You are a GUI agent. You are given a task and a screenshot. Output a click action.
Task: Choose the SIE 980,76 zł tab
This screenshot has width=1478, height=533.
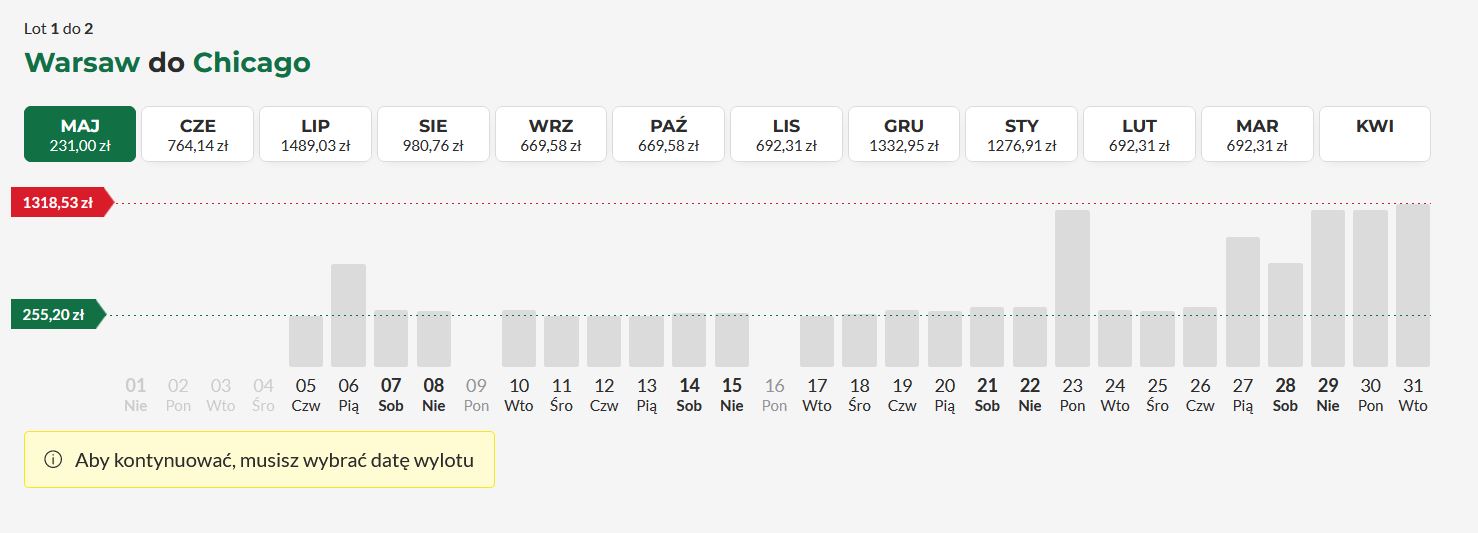433,134
